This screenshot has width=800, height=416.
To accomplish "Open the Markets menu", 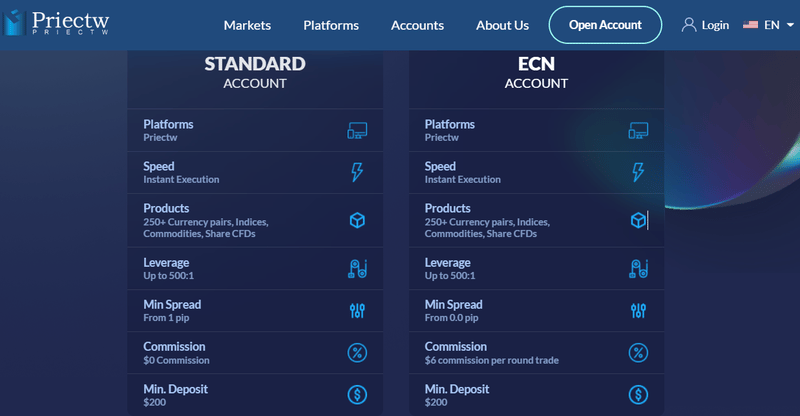I will point(247,25).
